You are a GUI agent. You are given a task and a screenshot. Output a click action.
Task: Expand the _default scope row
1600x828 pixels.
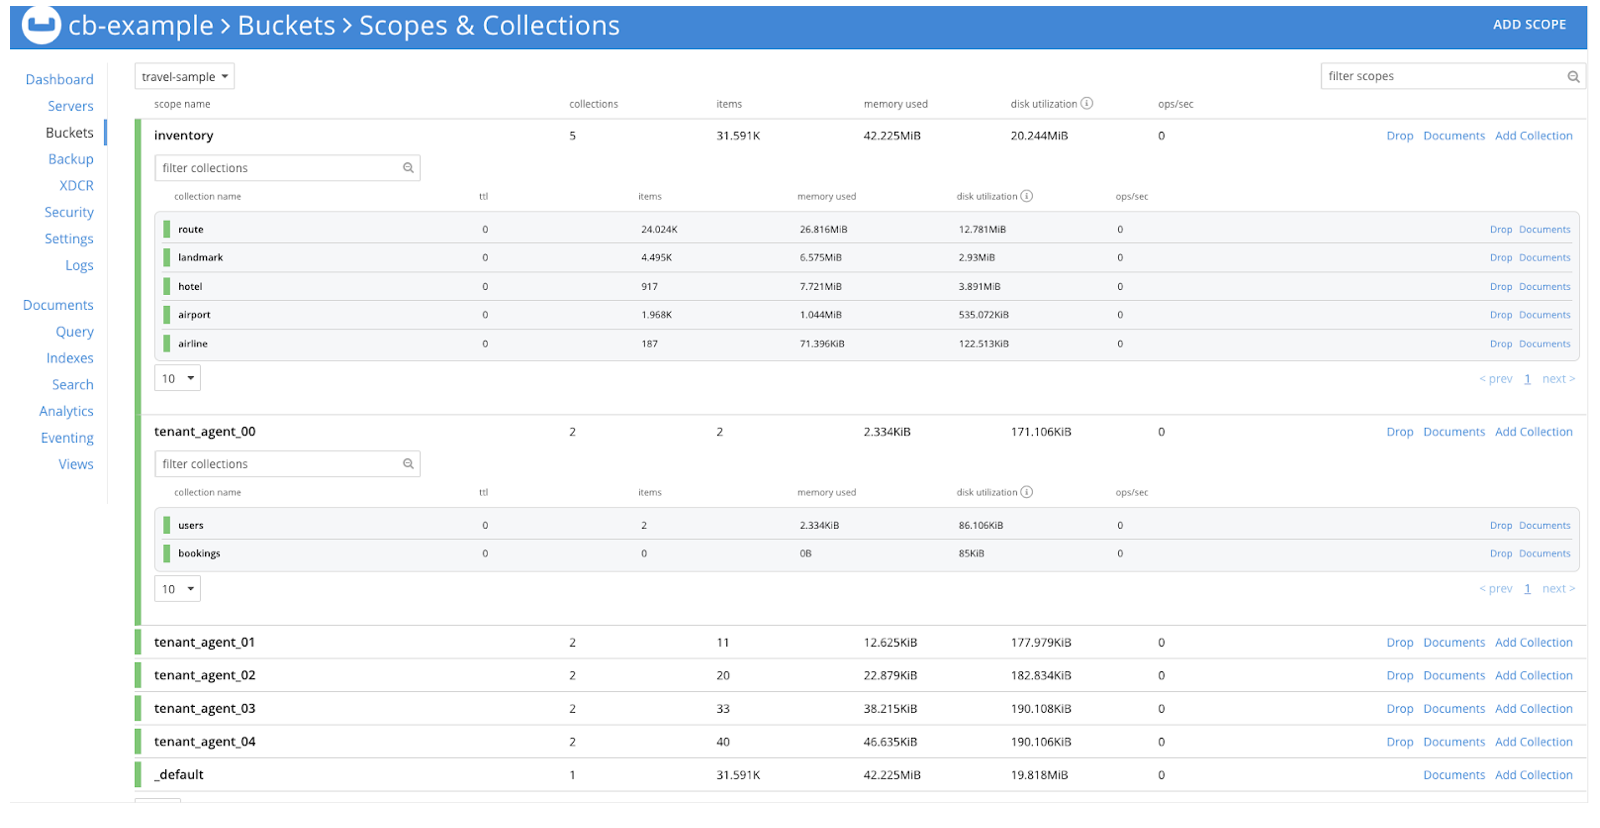(x=180, y=775)
